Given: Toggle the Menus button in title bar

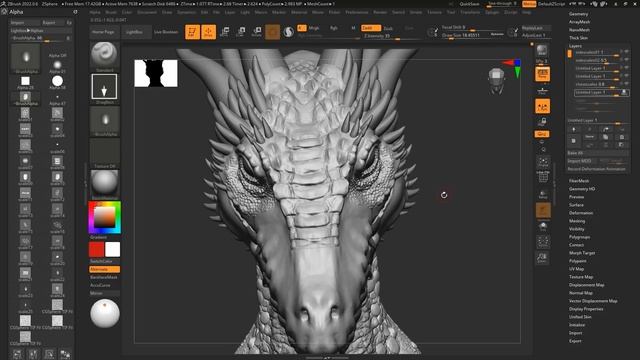Looking at the screenshot, I should (529, 4).
